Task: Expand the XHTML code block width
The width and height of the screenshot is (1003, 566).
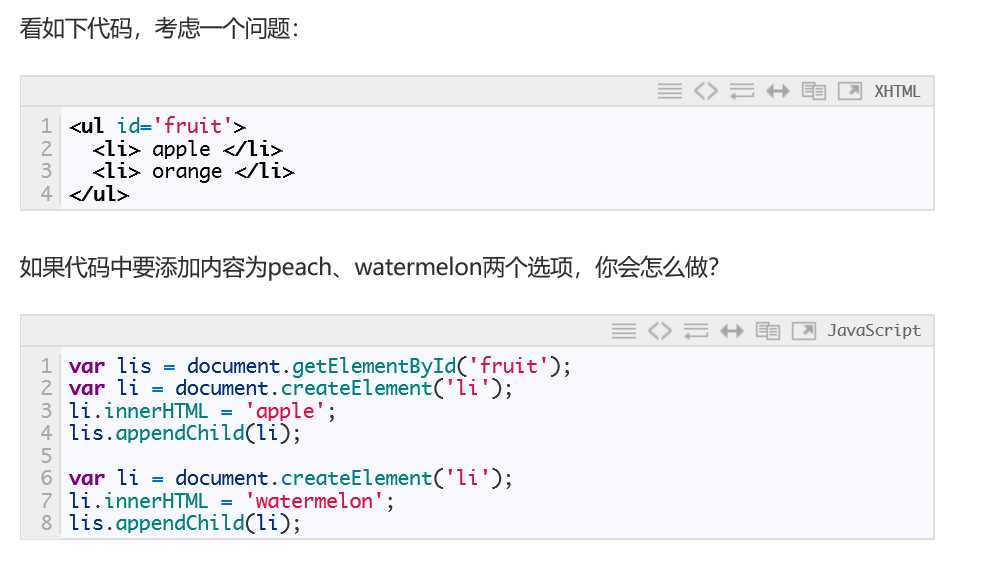Action: tap(778, 91)
